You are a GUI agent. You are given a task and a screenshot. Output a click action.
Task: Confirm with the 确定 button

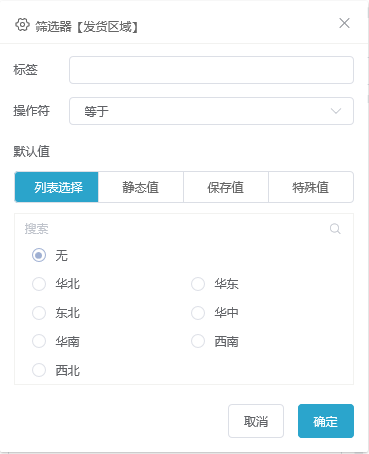[x=326, y=421]
